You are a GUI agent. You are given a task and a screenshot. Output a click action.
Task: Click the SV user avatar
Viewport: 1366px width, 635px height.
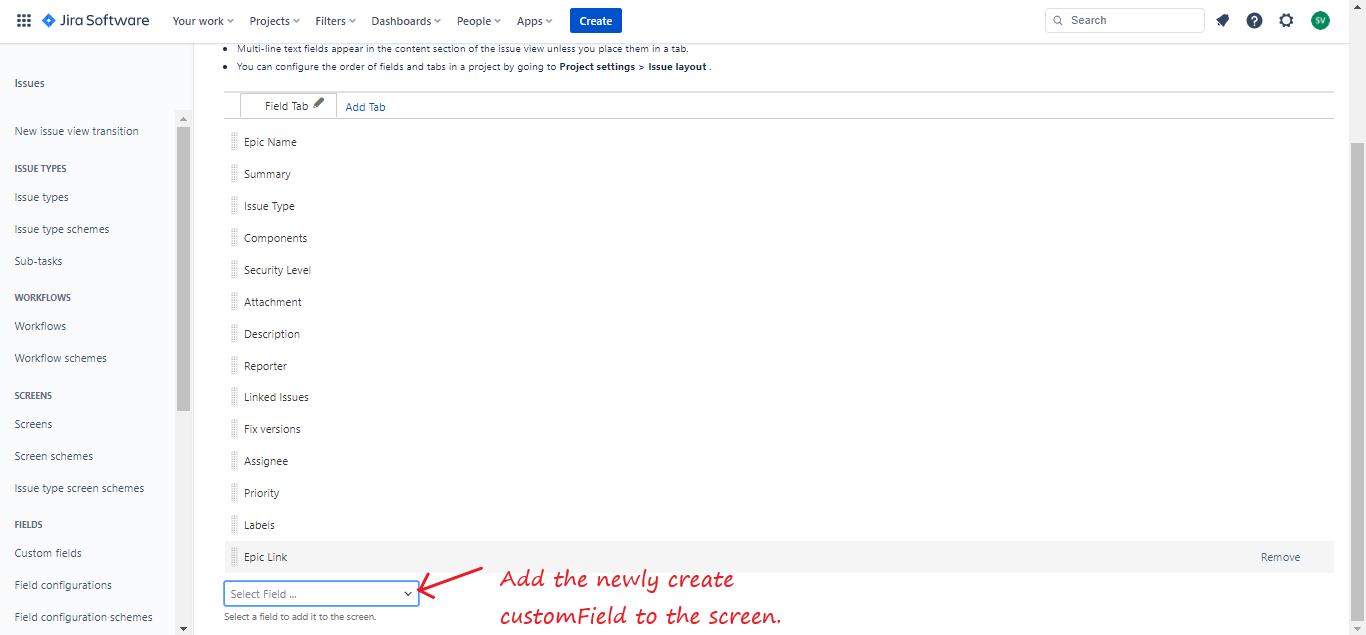click(x=1320, y=20)
